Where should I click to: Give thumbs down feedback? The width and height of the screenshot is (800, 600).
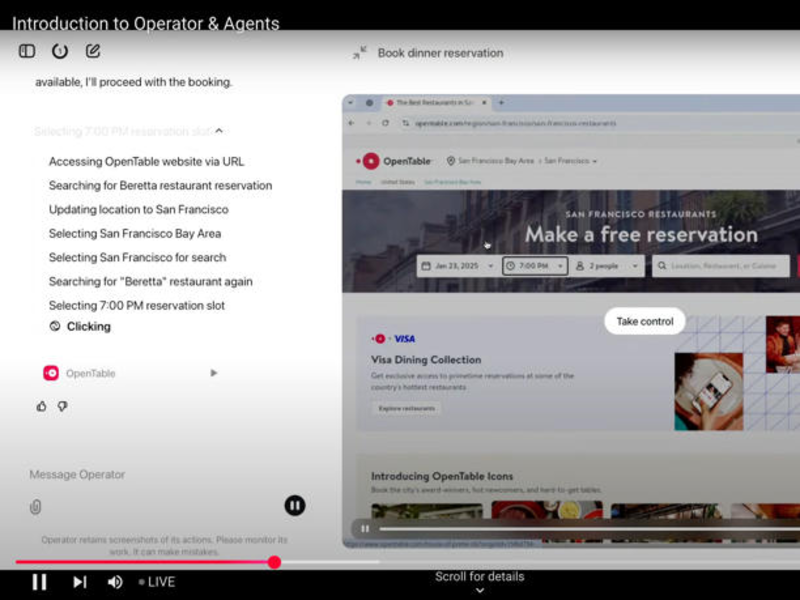[x=62, y=406]
